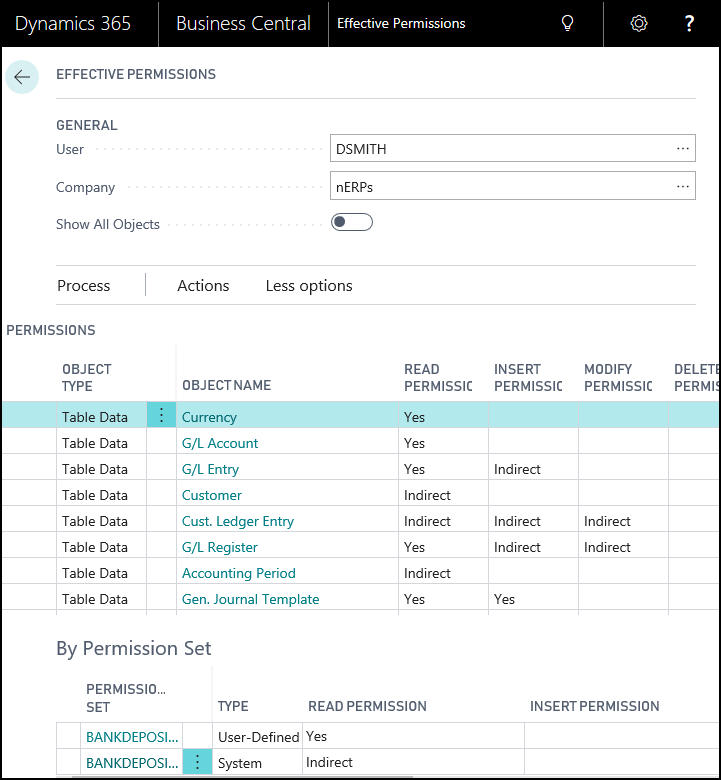Sort by Object Type column header

87,378
